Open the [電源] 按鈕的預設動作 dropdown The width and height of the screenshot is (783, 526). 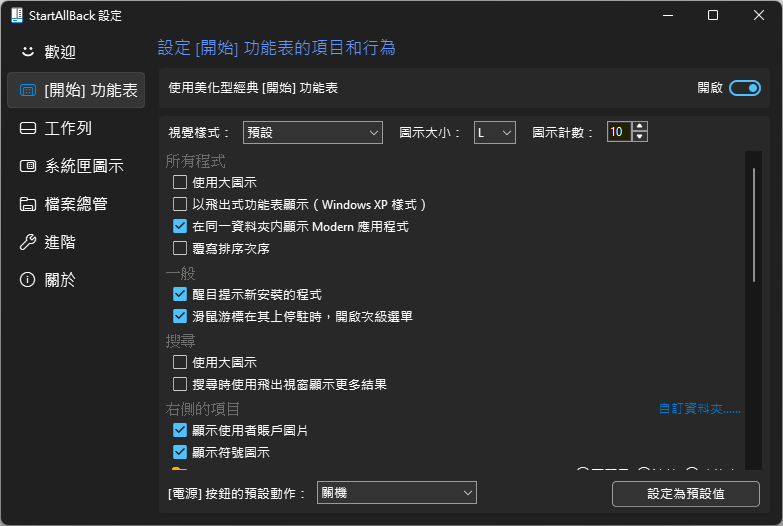tap(395, 493)
